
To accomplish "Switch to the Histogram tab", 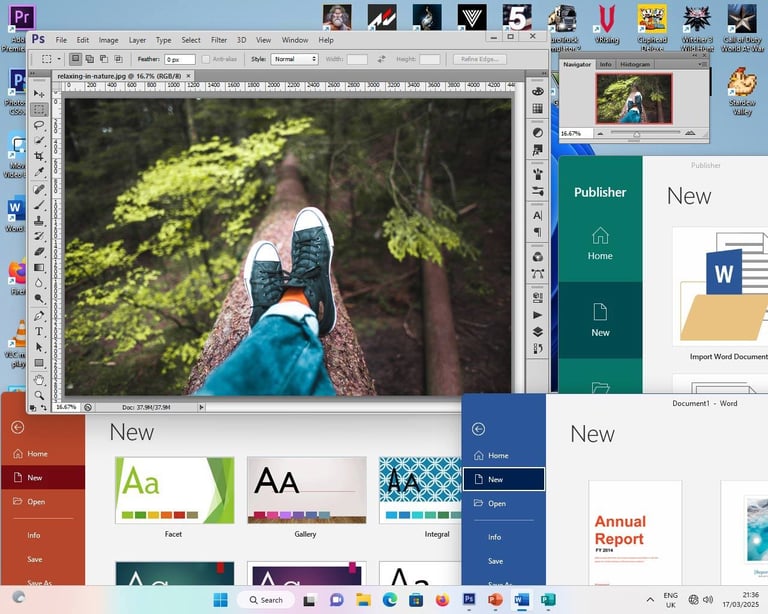I will click(635, 64).
